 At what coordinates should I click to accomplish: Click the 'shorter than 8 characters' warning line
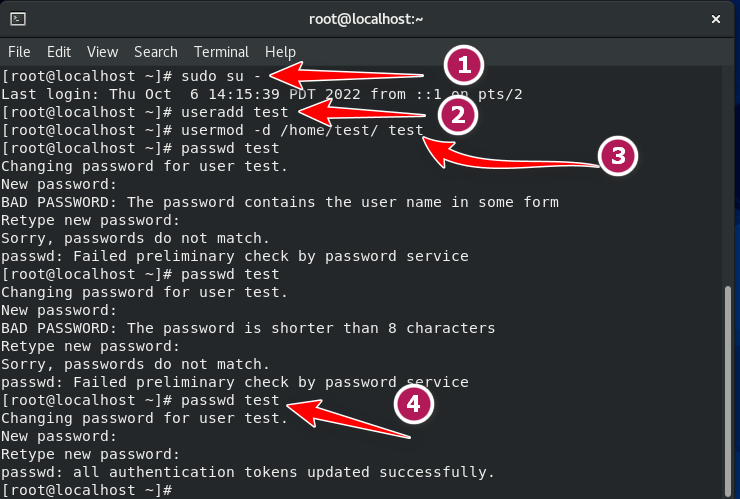tap(248, 328)
